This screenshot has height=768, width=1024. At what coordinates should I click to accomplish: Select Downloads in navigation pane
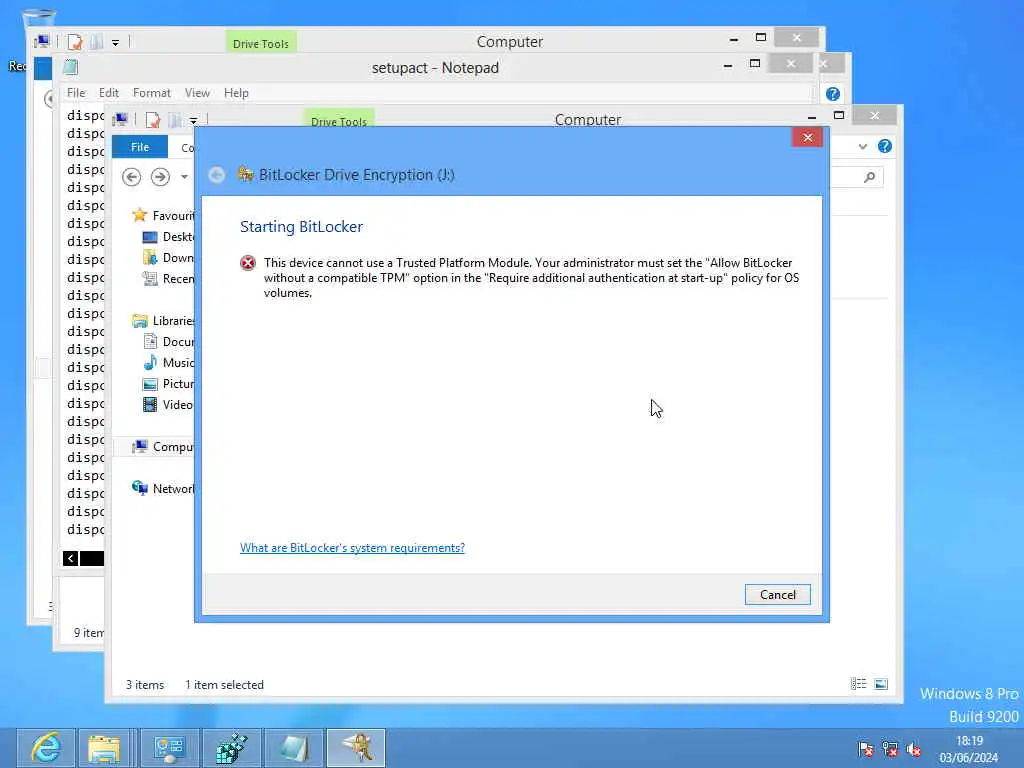[168, 257]
